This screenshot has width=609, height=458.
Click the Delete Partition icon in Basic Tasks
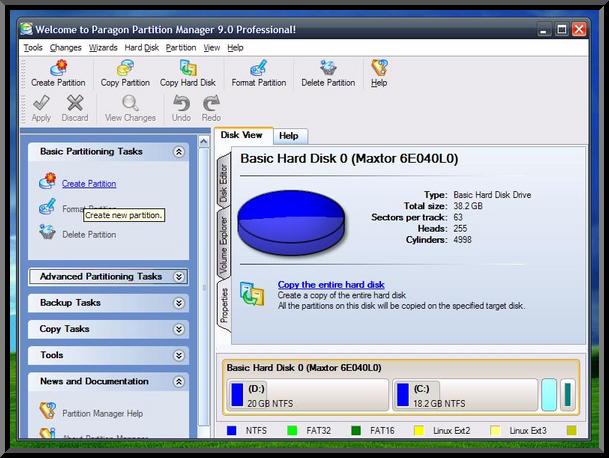pos(47,232)
